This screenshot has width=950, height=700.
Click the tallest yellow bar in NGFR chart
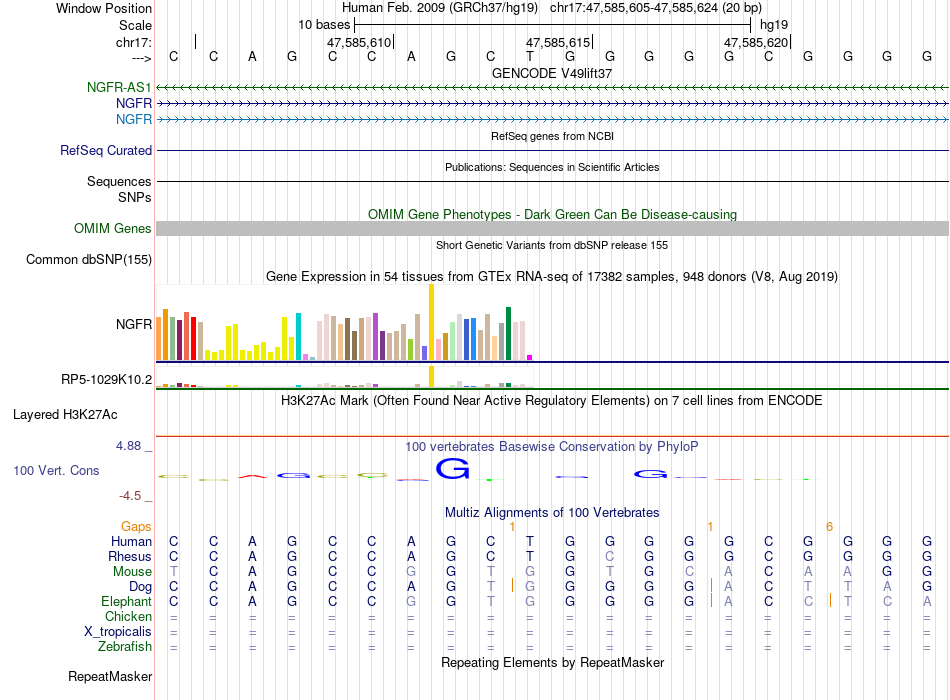pyautogui.click(x=431, y=322)
